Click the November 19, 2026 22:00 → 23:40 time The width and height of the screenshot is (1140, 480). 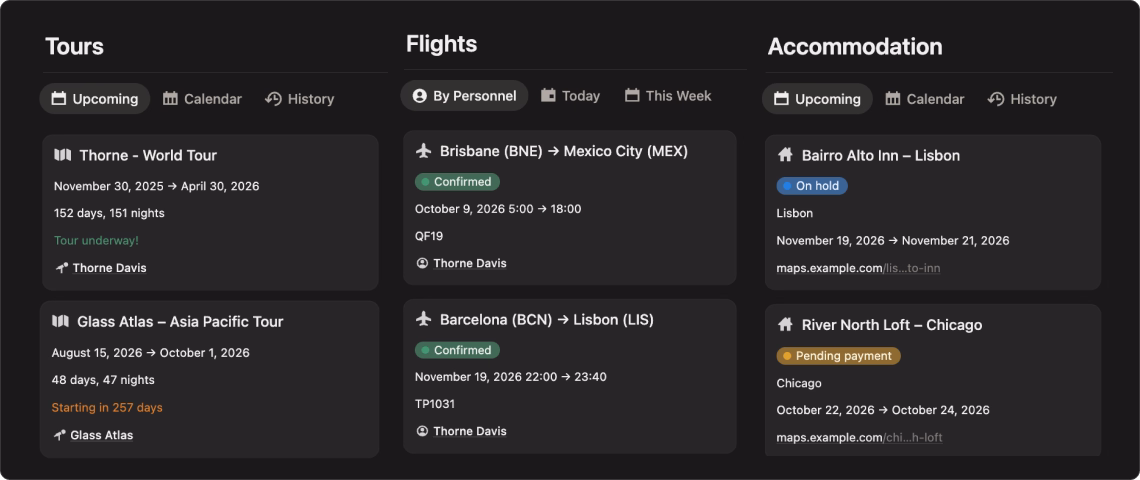[511, 377]
